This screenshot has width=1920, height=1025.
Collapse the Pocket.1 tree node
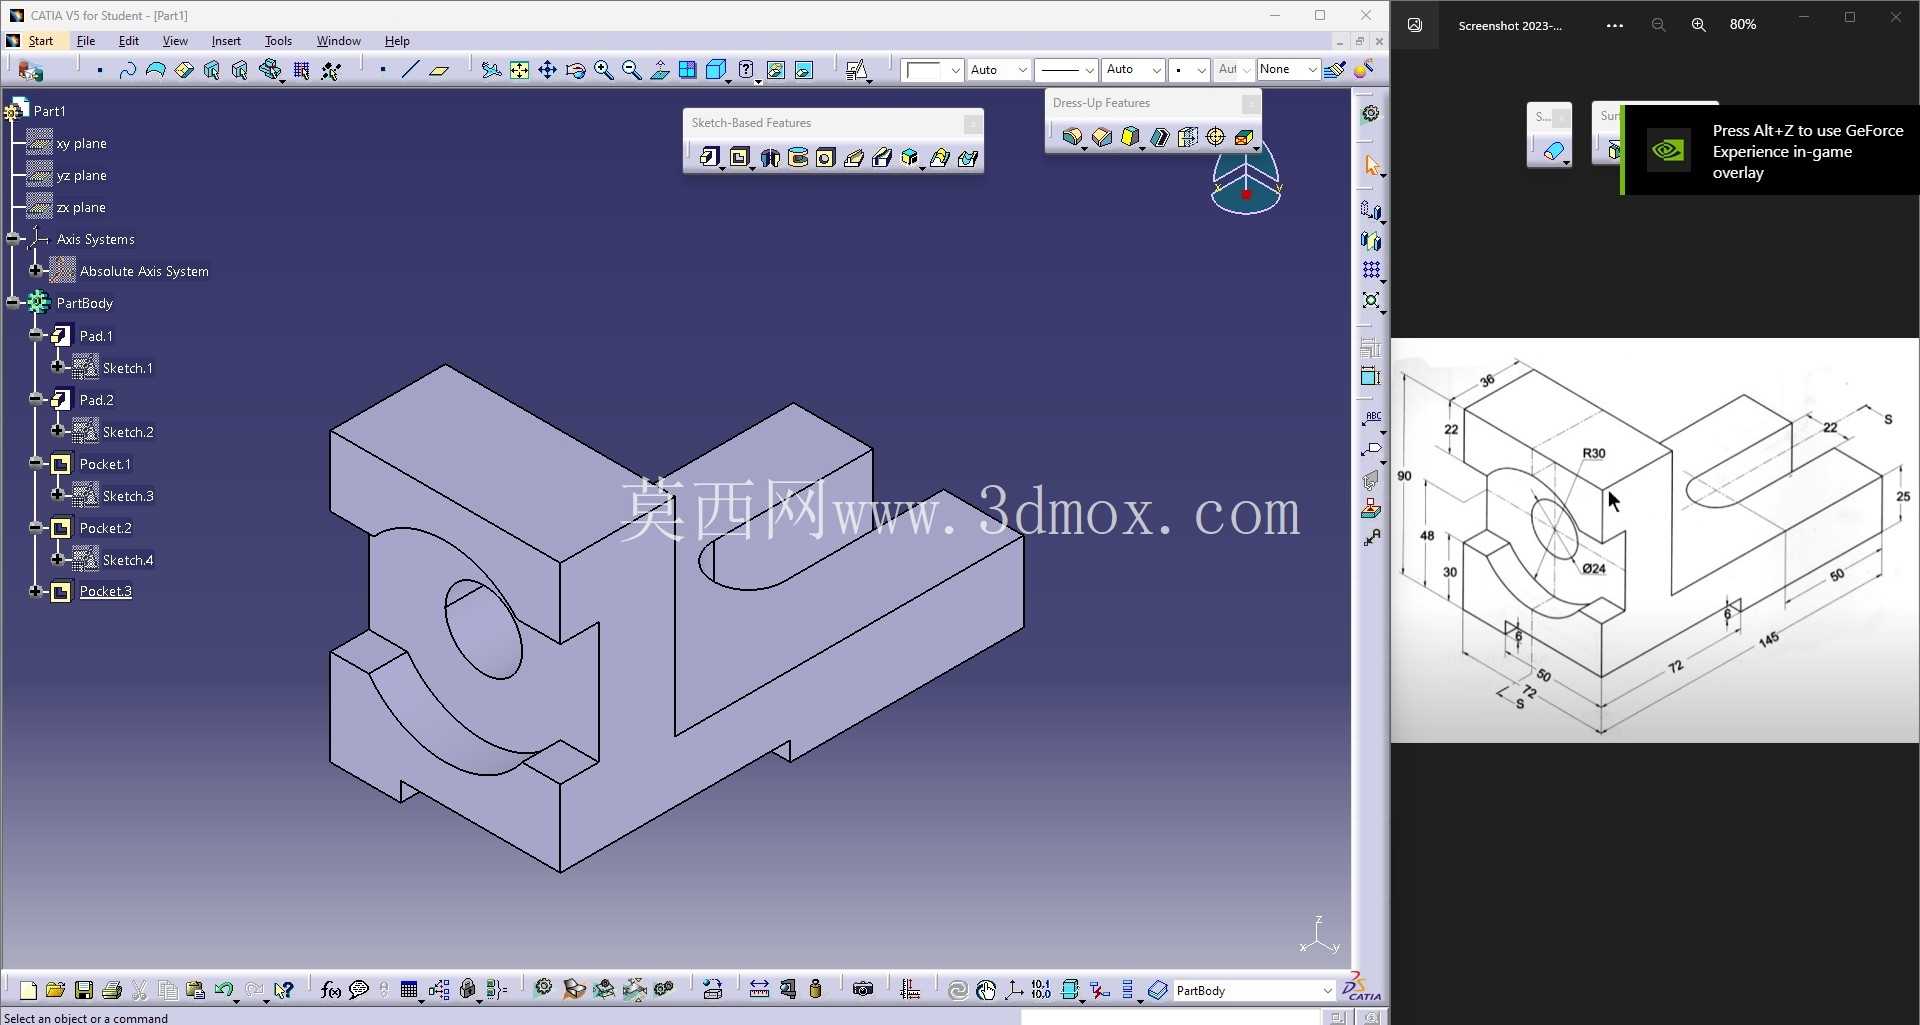click(x=36, y=463)
